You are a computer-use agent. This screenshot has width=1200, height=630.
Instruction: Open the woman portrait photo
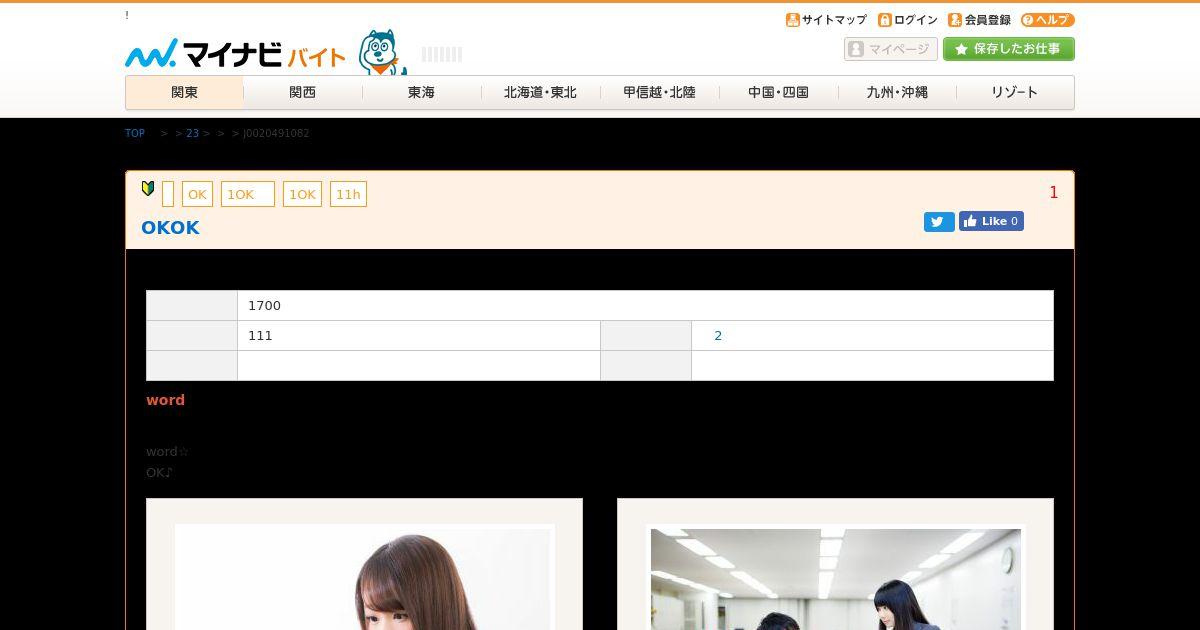coord(364,577)
